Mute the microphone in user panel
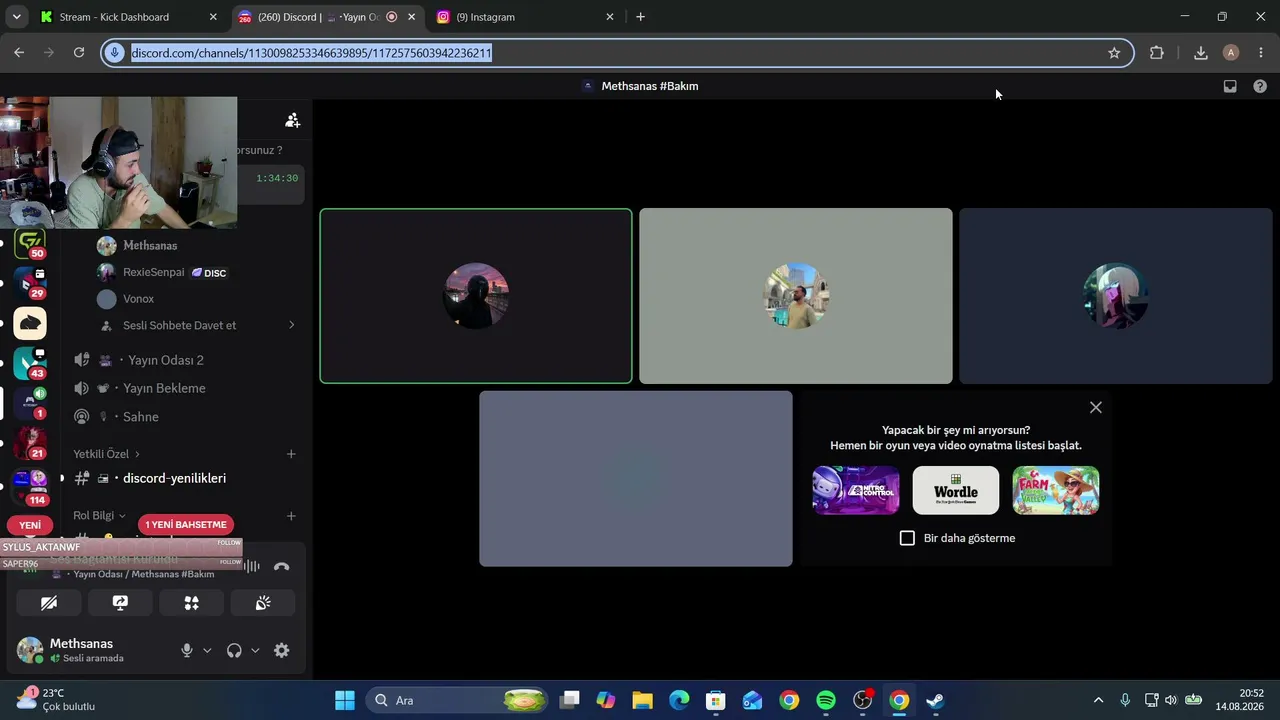Viewport: 1280px width, 720px height. (x=186, y=650)
